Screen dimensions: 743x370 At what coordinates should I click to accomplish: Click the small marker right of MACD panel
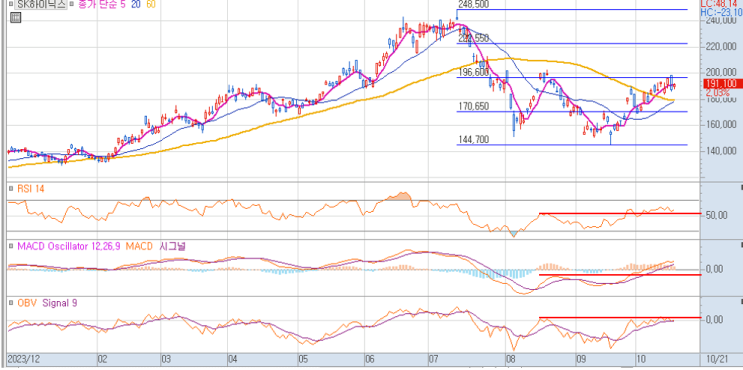(x=741, y=244)
